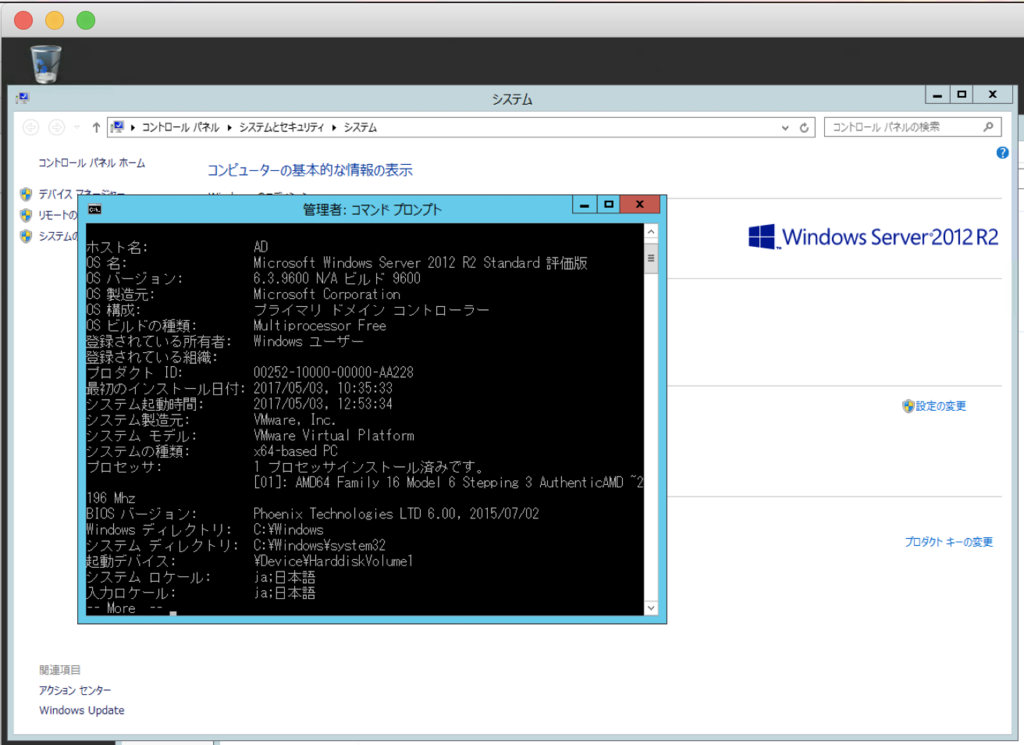This screenshot has width=1024, height=745.
Task: Expand address bar history dropdown
Action: (x=785, y=128)
